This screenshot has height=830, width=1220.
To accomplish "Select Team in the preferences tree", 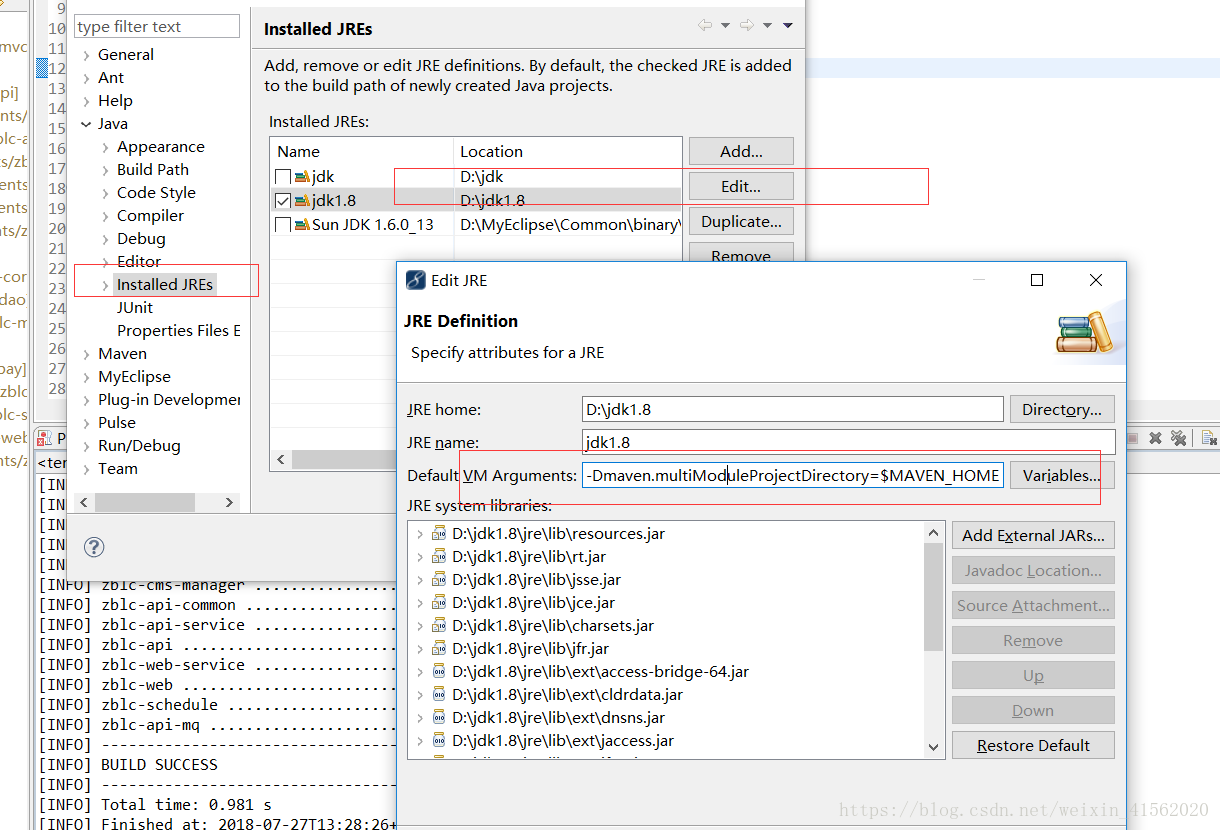I will point(118,469).
